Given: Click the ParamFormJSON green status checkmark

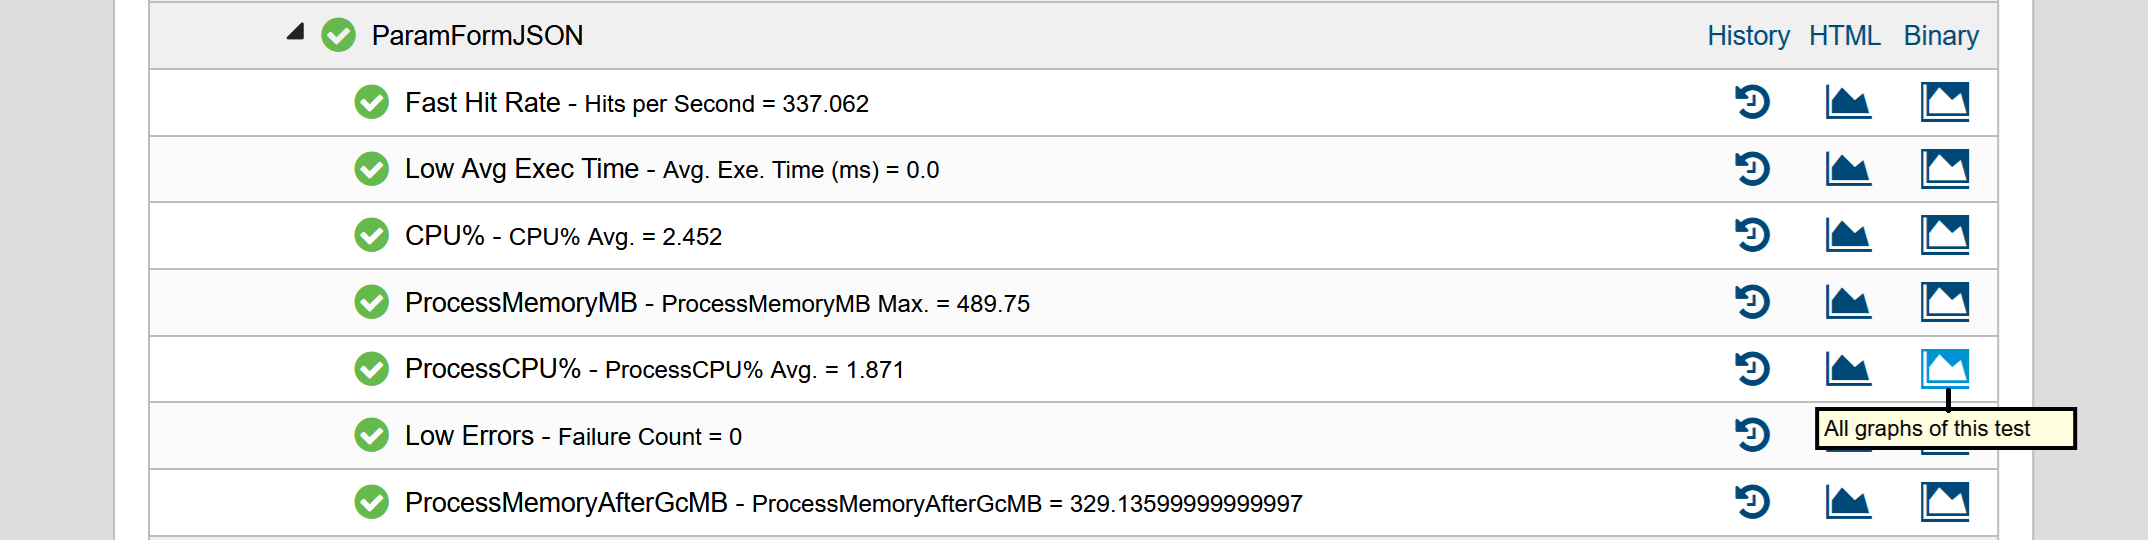Looking at the screenshot, I should 338,35.
